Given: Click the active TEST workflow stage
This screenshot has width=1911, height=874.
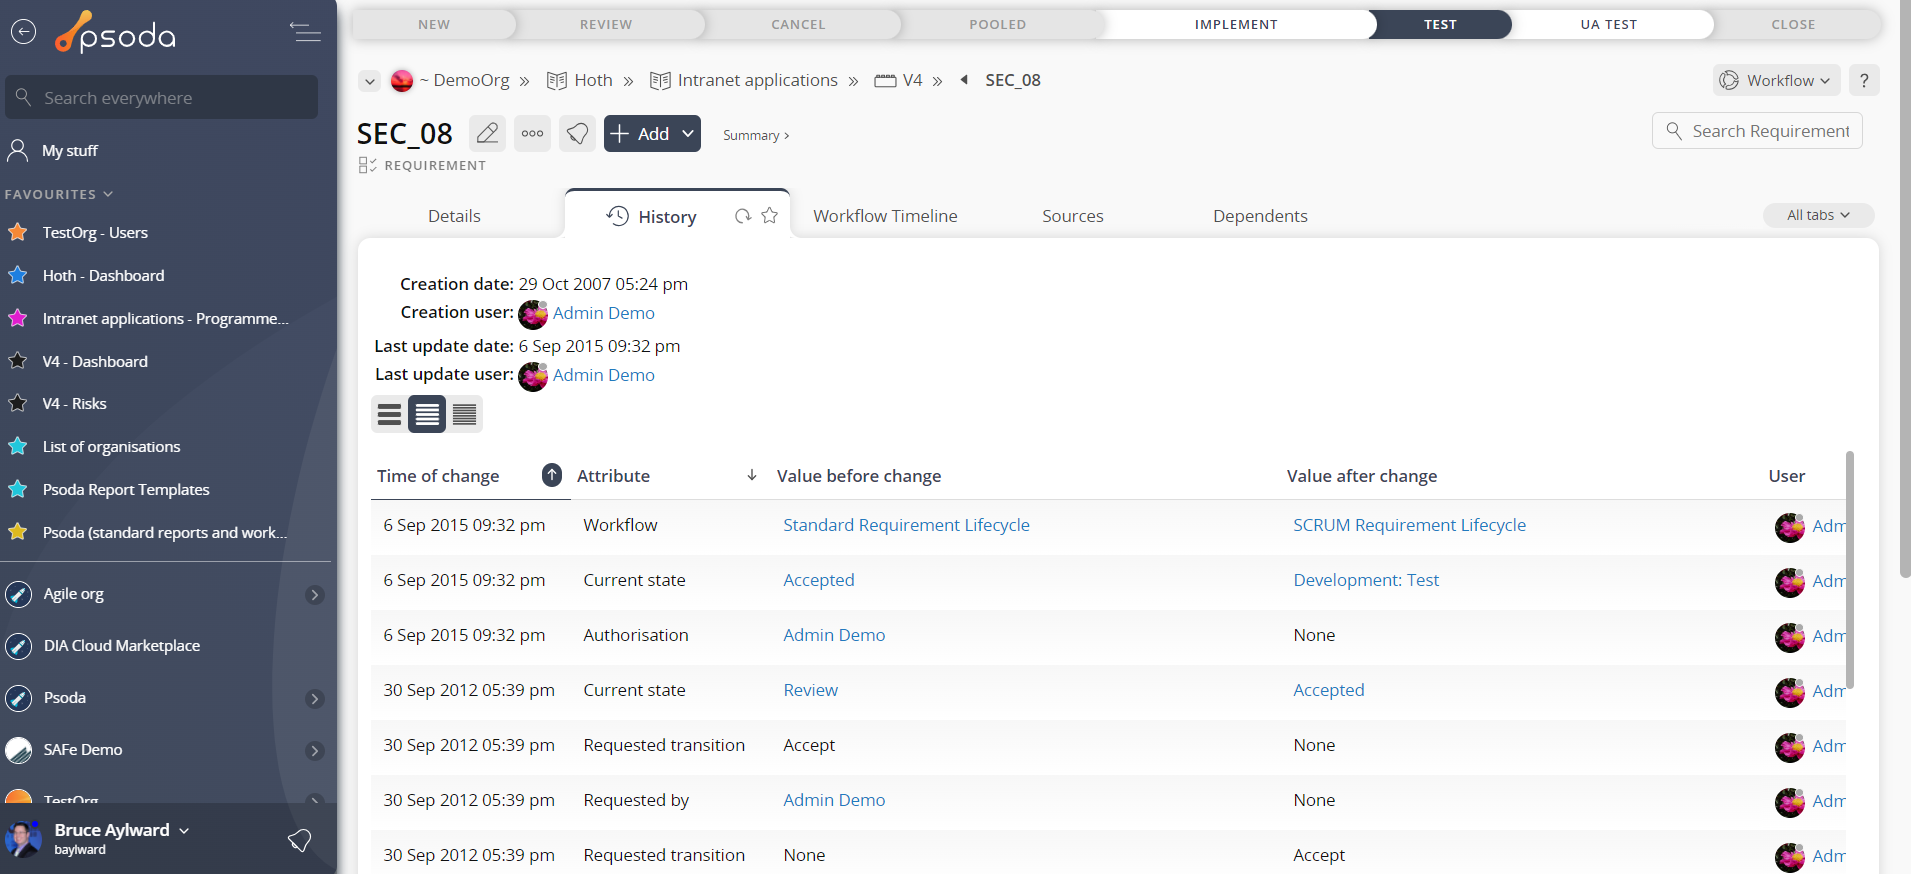Looking at the screenshot, I should click(1440, 24).
